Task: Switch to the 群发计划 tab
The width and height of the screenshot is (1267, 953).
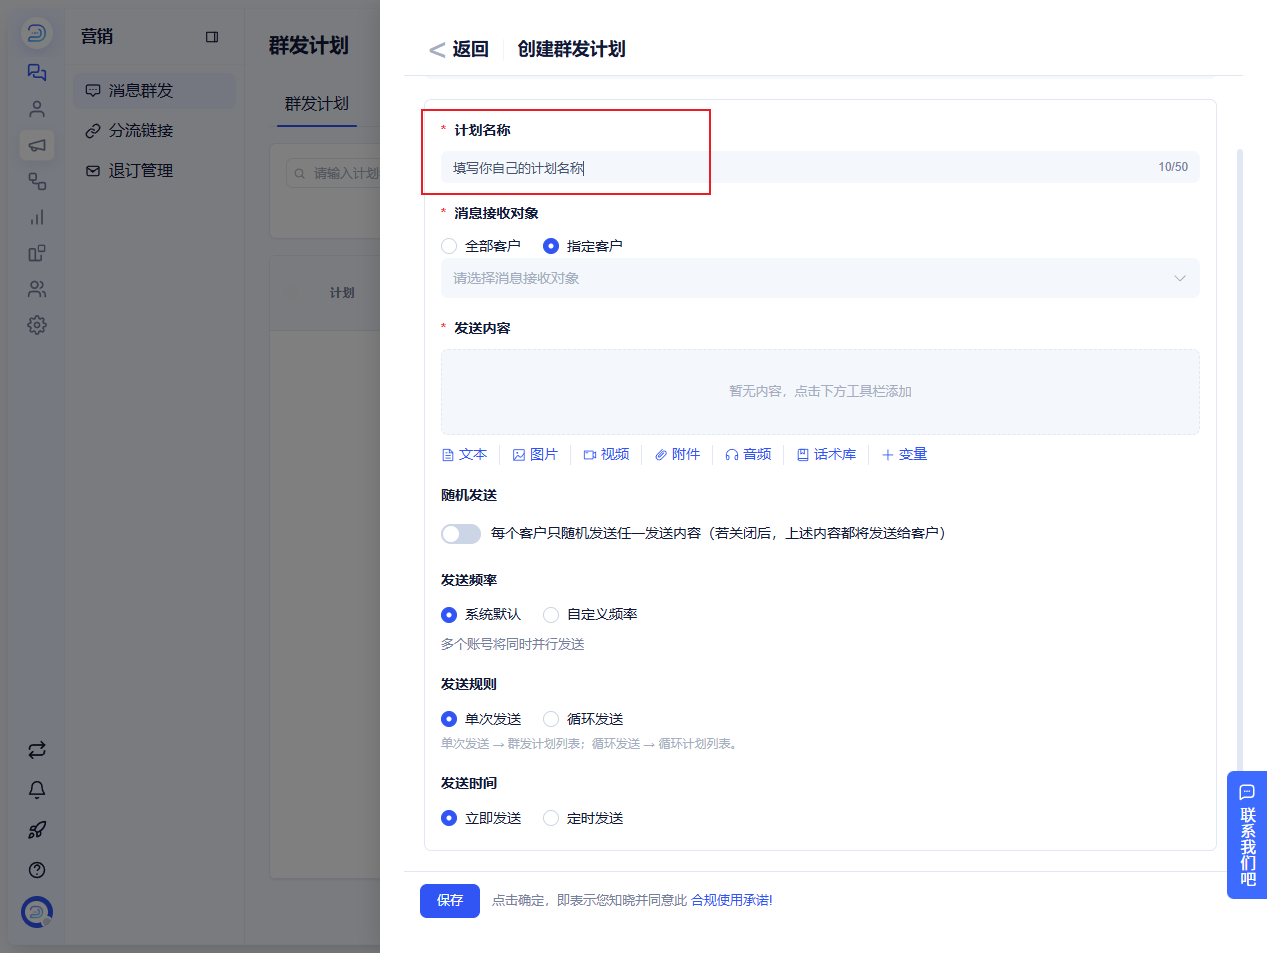Action: (x=317, y=104)
